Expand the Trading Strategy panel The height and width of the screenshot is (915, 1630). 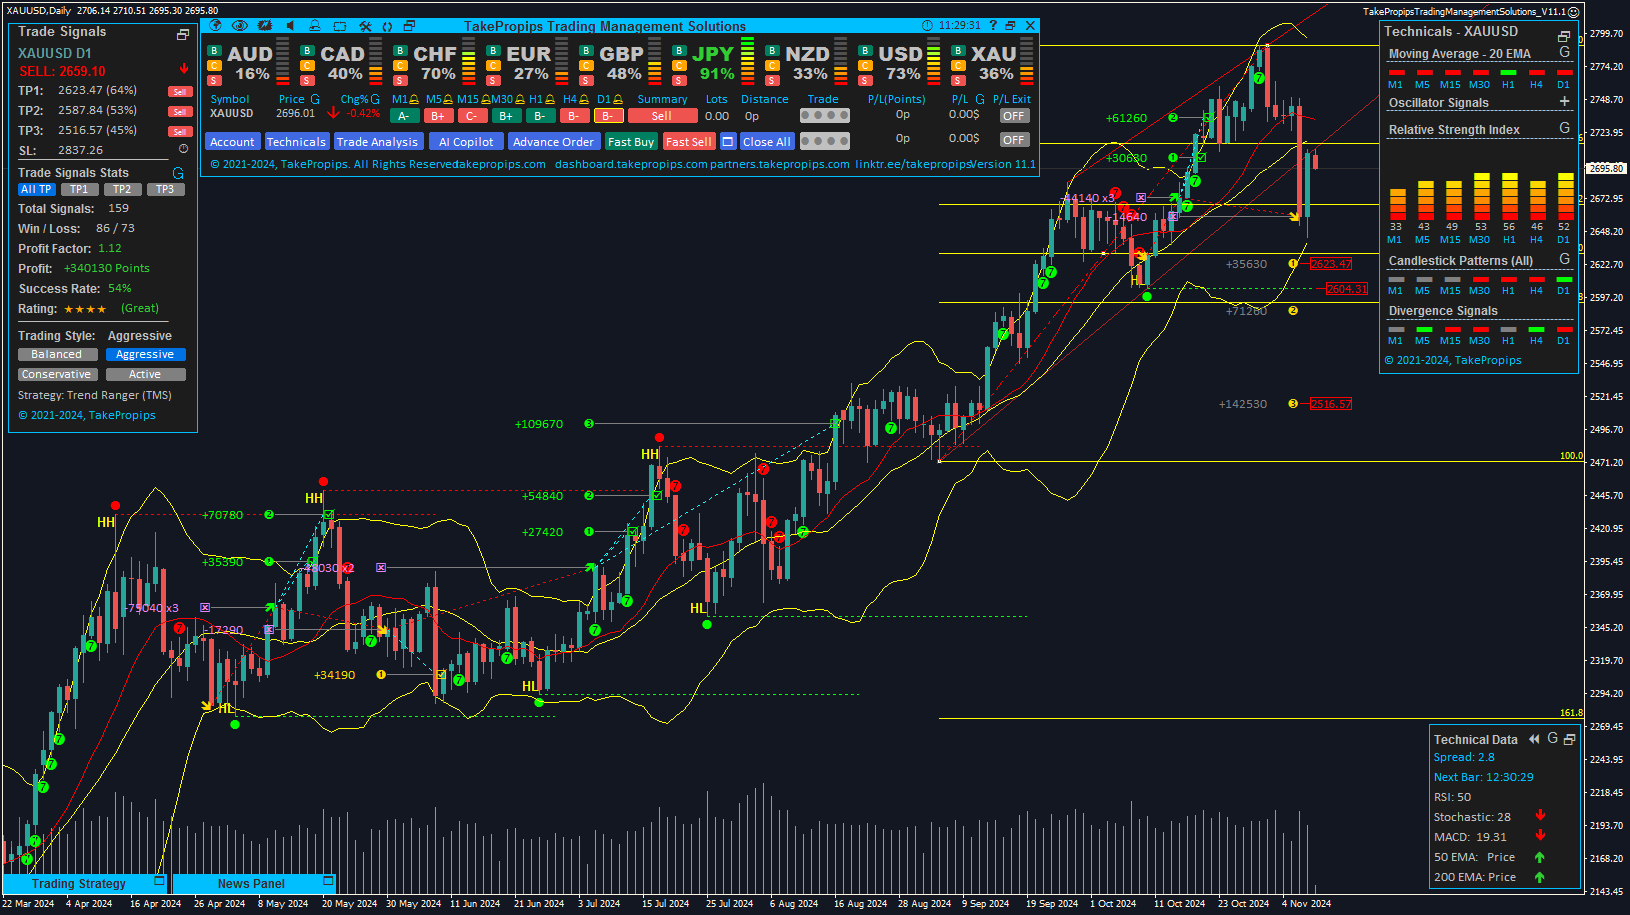pyautogui.click(x=159, y=881)
